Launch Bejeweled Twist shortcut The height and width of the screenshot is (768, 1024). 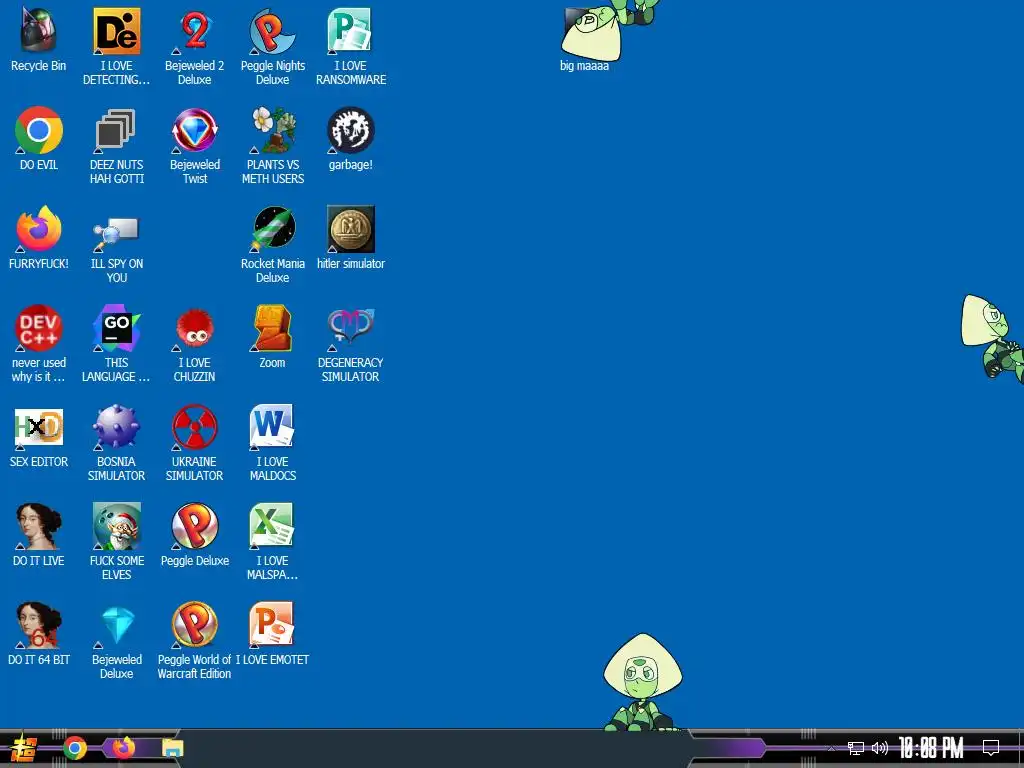click(195, 145)
